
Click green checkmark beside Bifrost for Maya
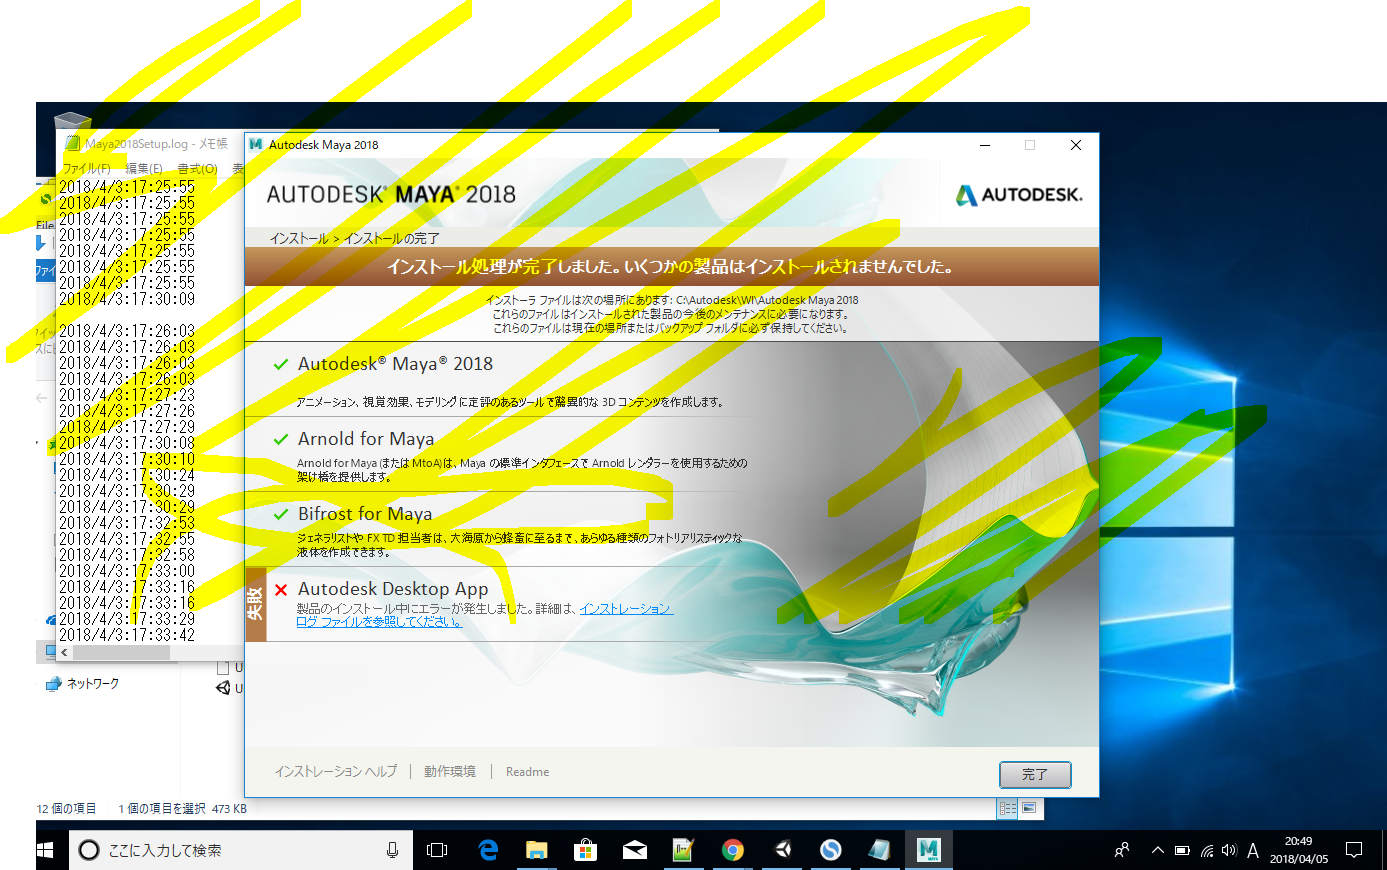(x=281, y=515)
